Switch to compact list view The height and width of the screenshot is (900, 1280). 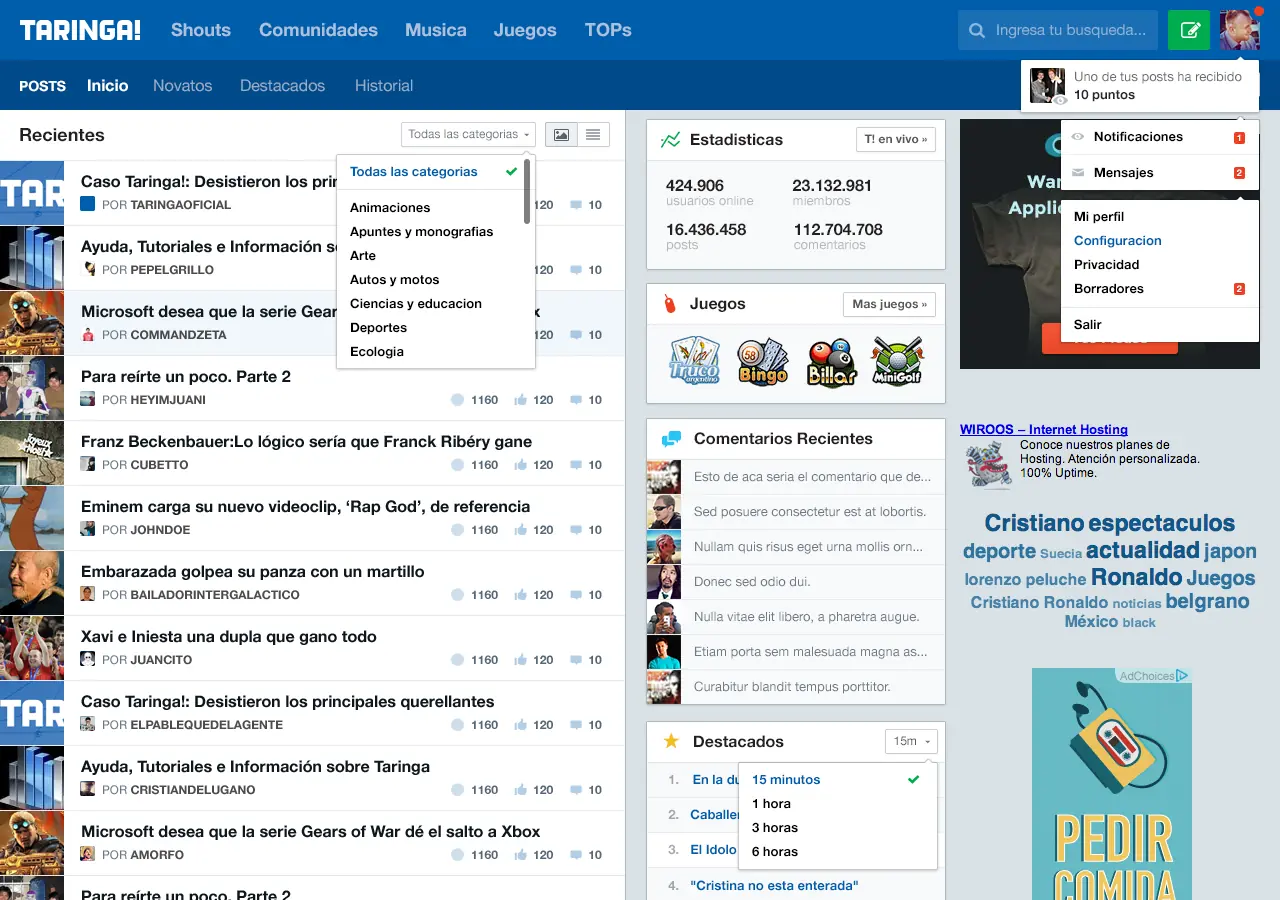pyautogui.click(x=593, y=134)
